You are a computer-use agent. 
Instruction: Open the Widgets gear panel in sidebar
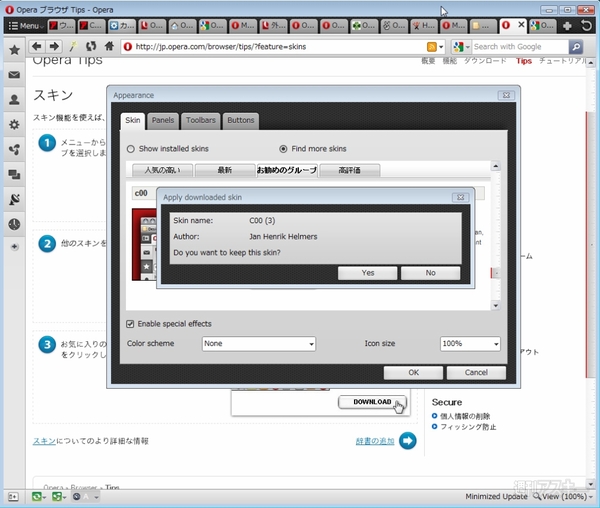tap(14, 124)
